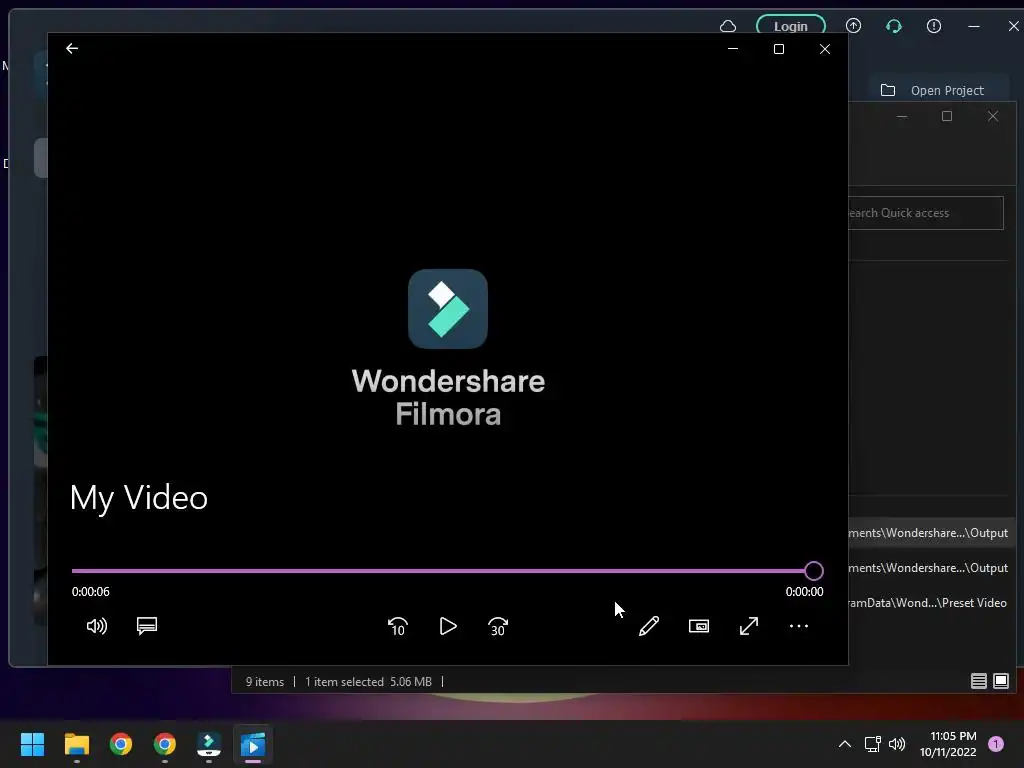Open File Explorer from the taskbar
Viewport: 1024px width, 768px height.
click(76, 744)
